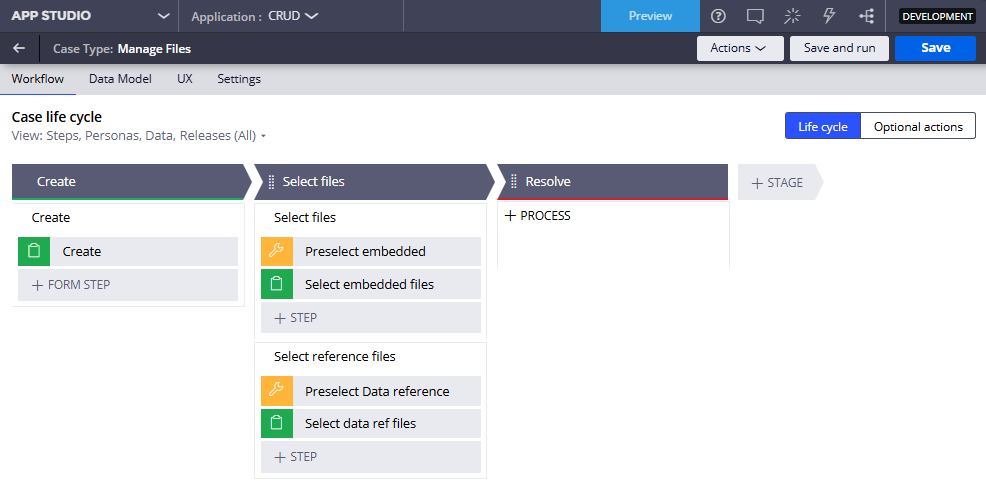Open the Workflow tab
This screenshot has height=481, width=986.
(x=38, y=79)
